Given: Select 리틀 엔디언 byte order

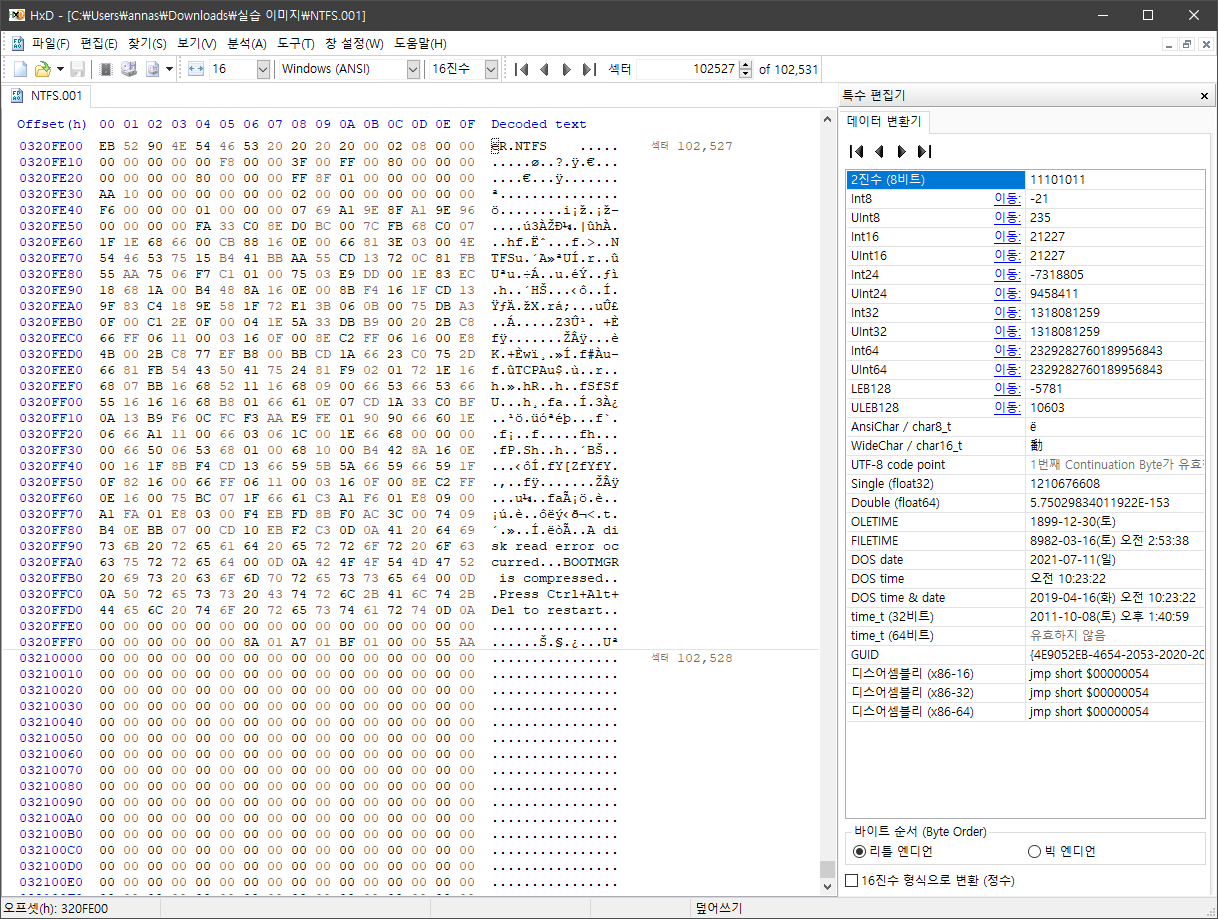Looking at the screenshot, I should pyautogui.click(x=893, y=851).
